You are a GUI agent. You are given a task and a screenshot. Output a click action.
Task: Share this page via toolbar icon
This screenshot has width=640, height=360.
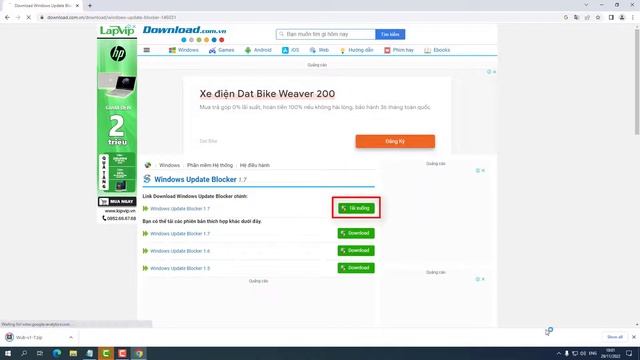587,18
